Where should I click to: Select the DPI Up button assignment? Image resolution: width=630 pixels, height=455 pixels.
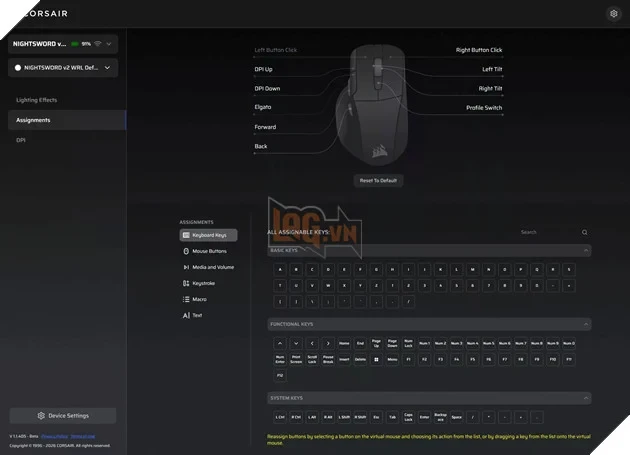[263, 70]
